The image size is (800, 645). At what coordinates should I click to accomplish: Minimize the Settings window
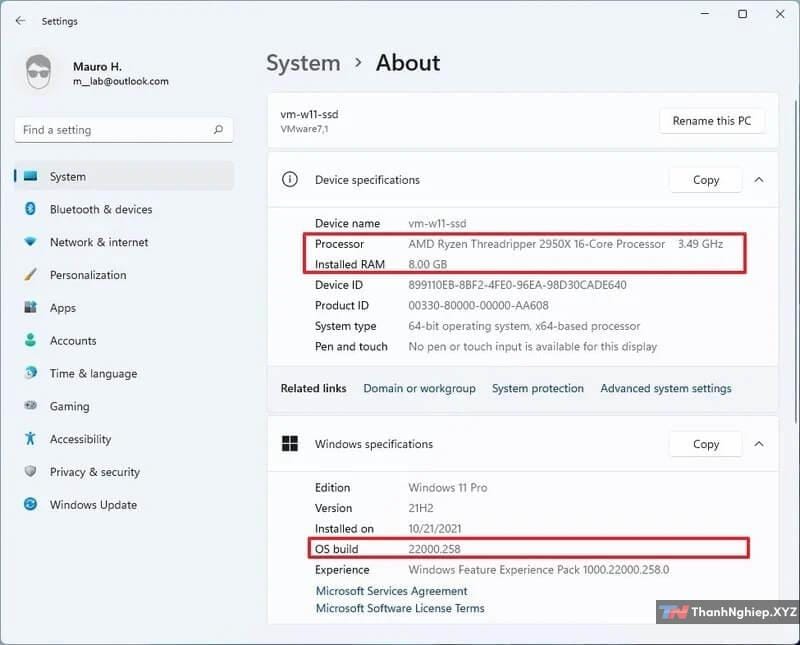[x=705, y=14]
